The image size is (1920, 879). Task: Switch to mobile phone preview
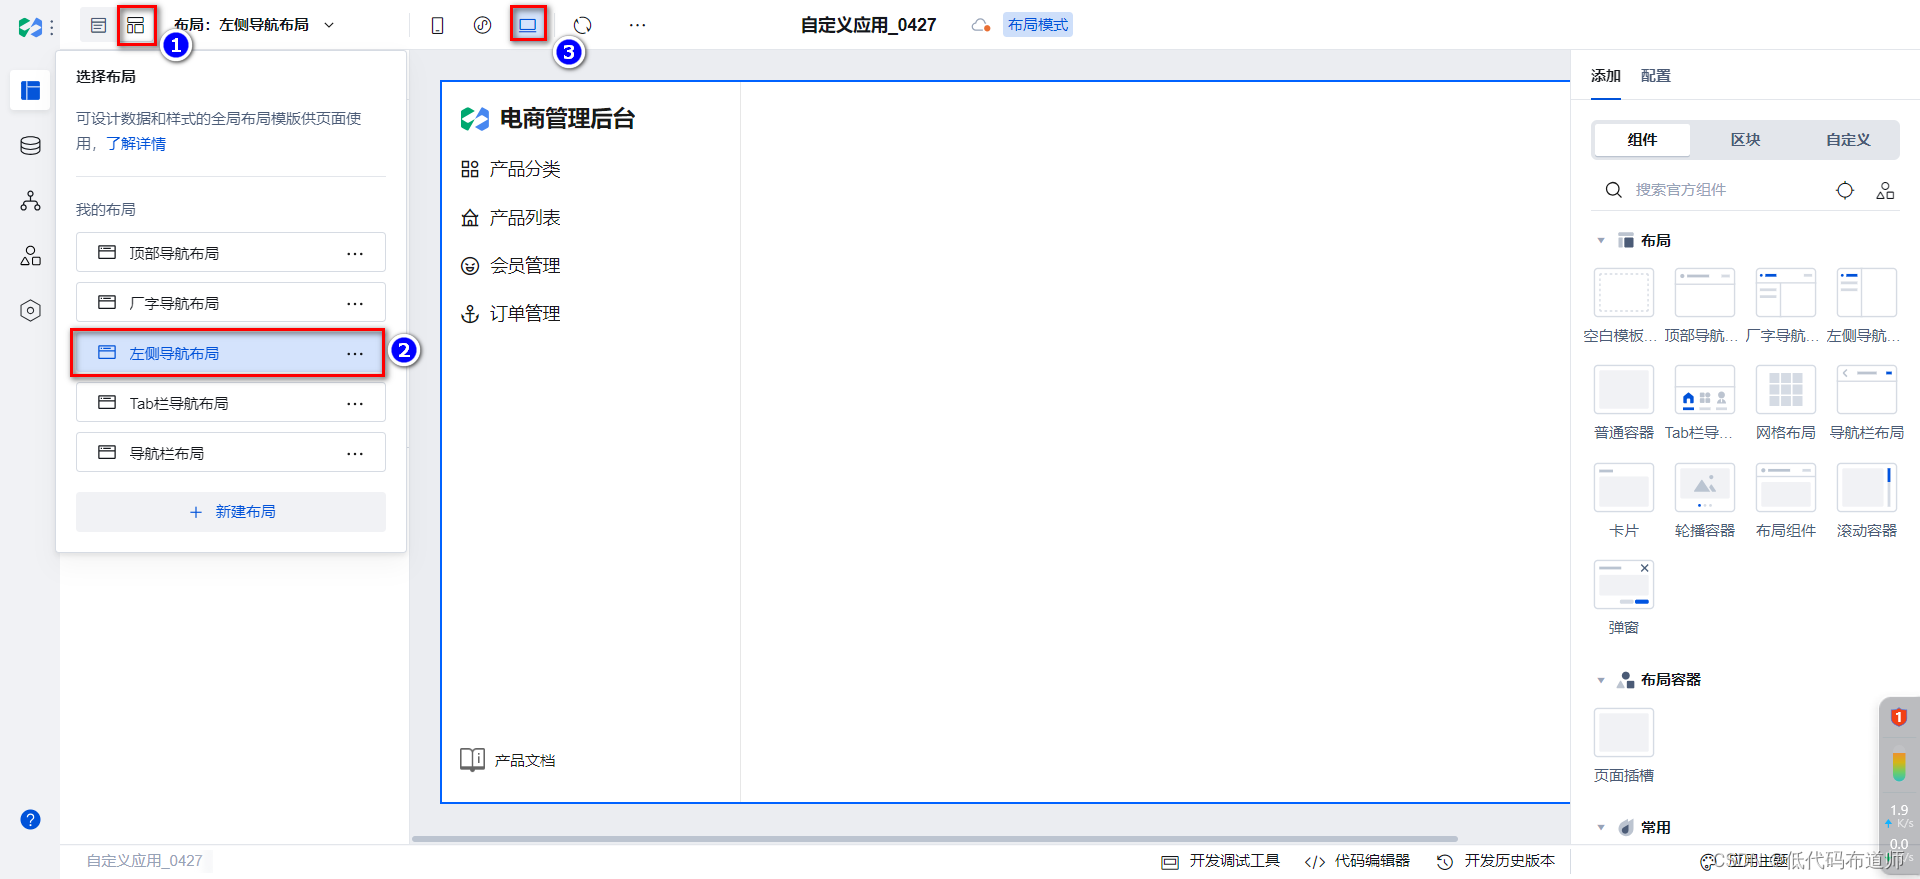[x=437, y=25]
